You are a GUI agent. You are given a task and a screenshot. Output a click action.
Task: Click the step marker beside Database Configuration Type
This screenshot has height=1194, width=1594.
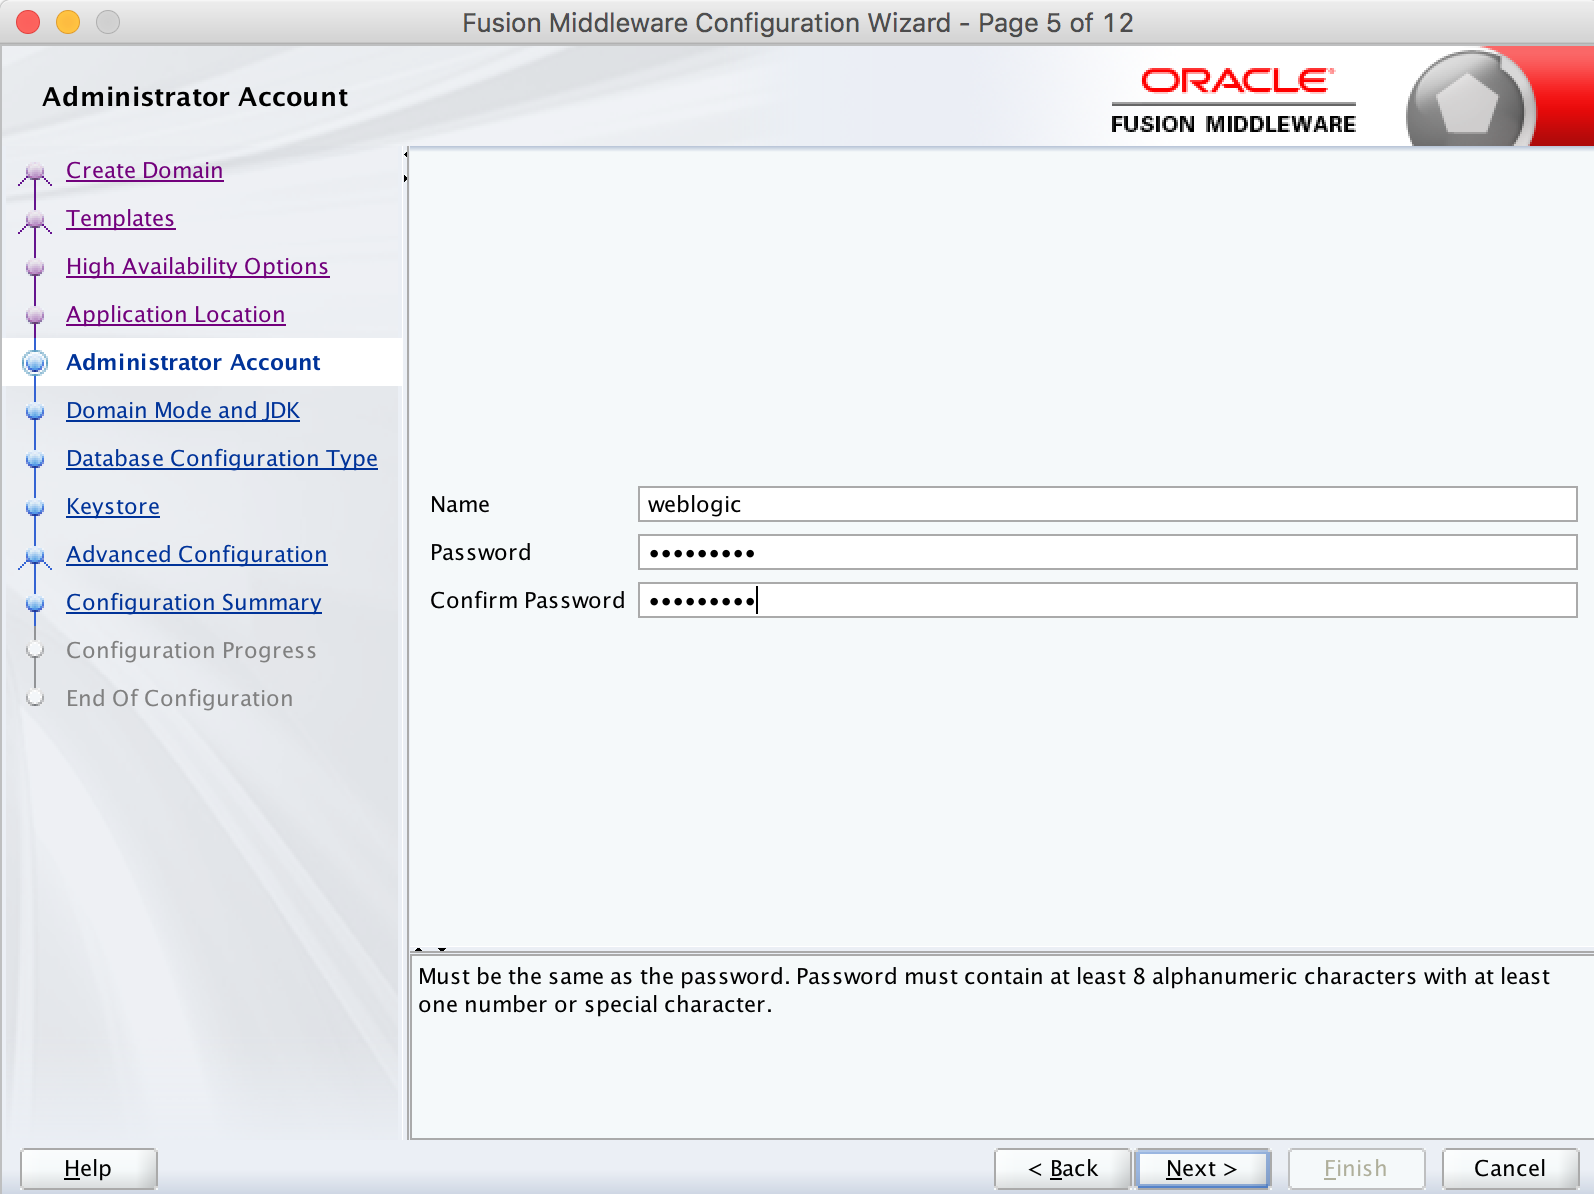pos(35,459)
